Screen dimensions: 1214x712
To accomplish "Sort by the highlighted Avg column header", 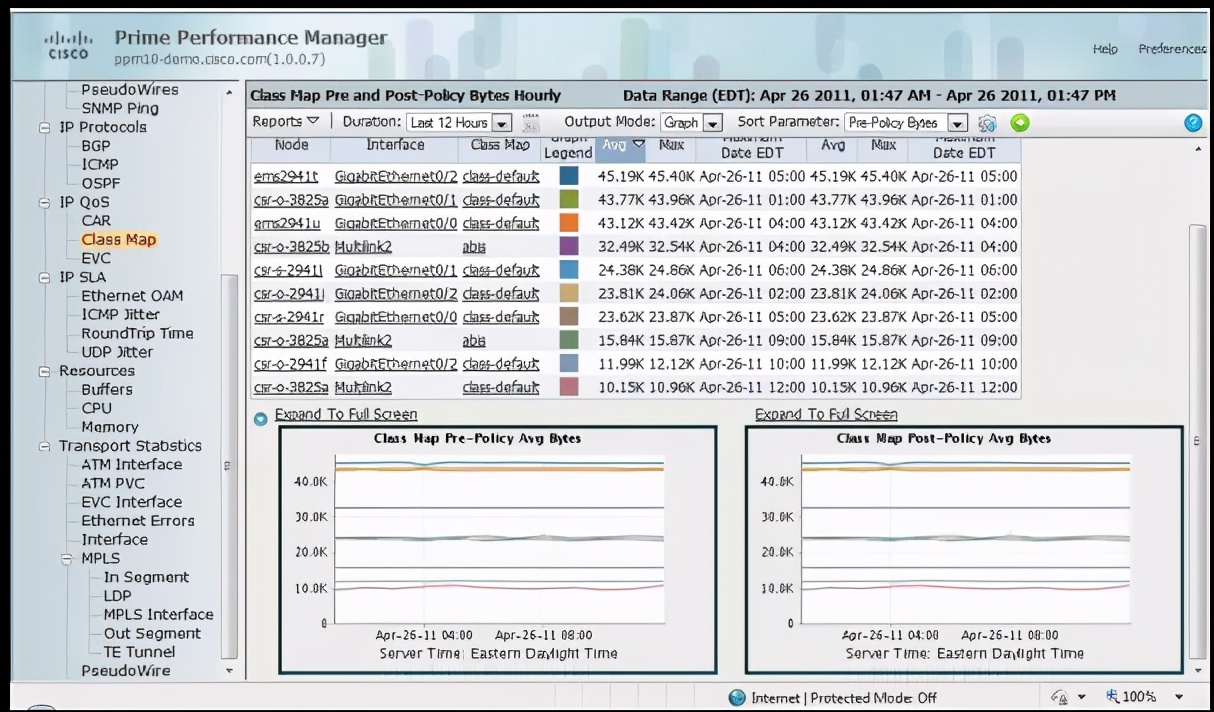I will (622, 148).
